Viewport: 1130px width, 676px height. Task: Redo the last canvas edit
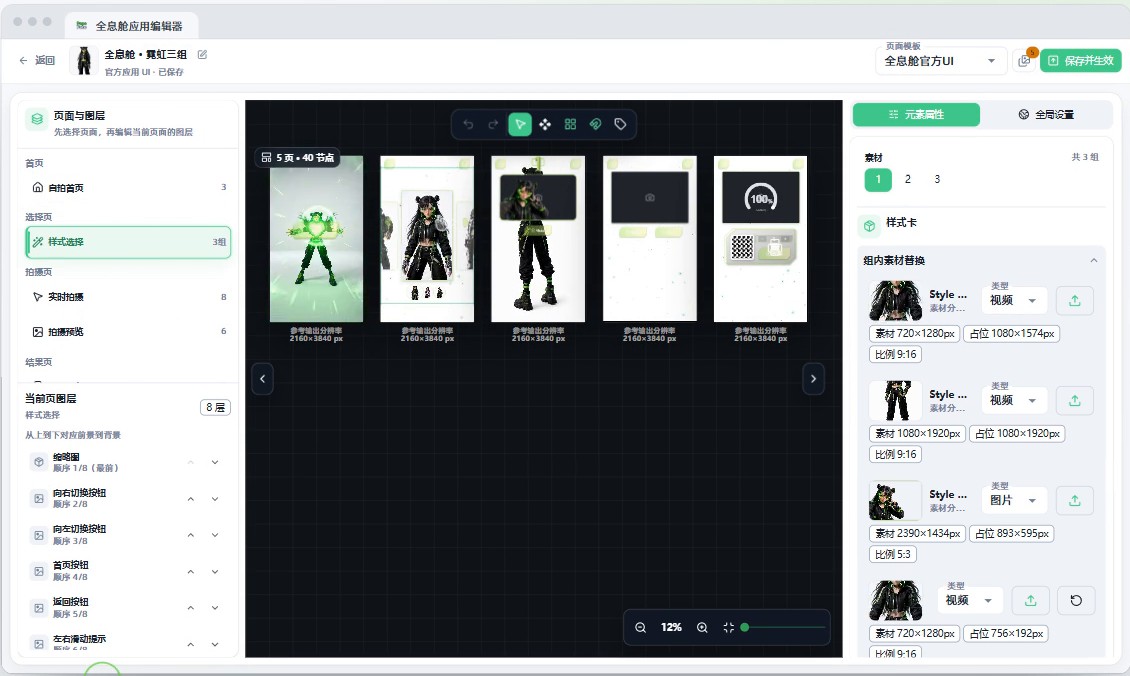(x=494, y=125)
